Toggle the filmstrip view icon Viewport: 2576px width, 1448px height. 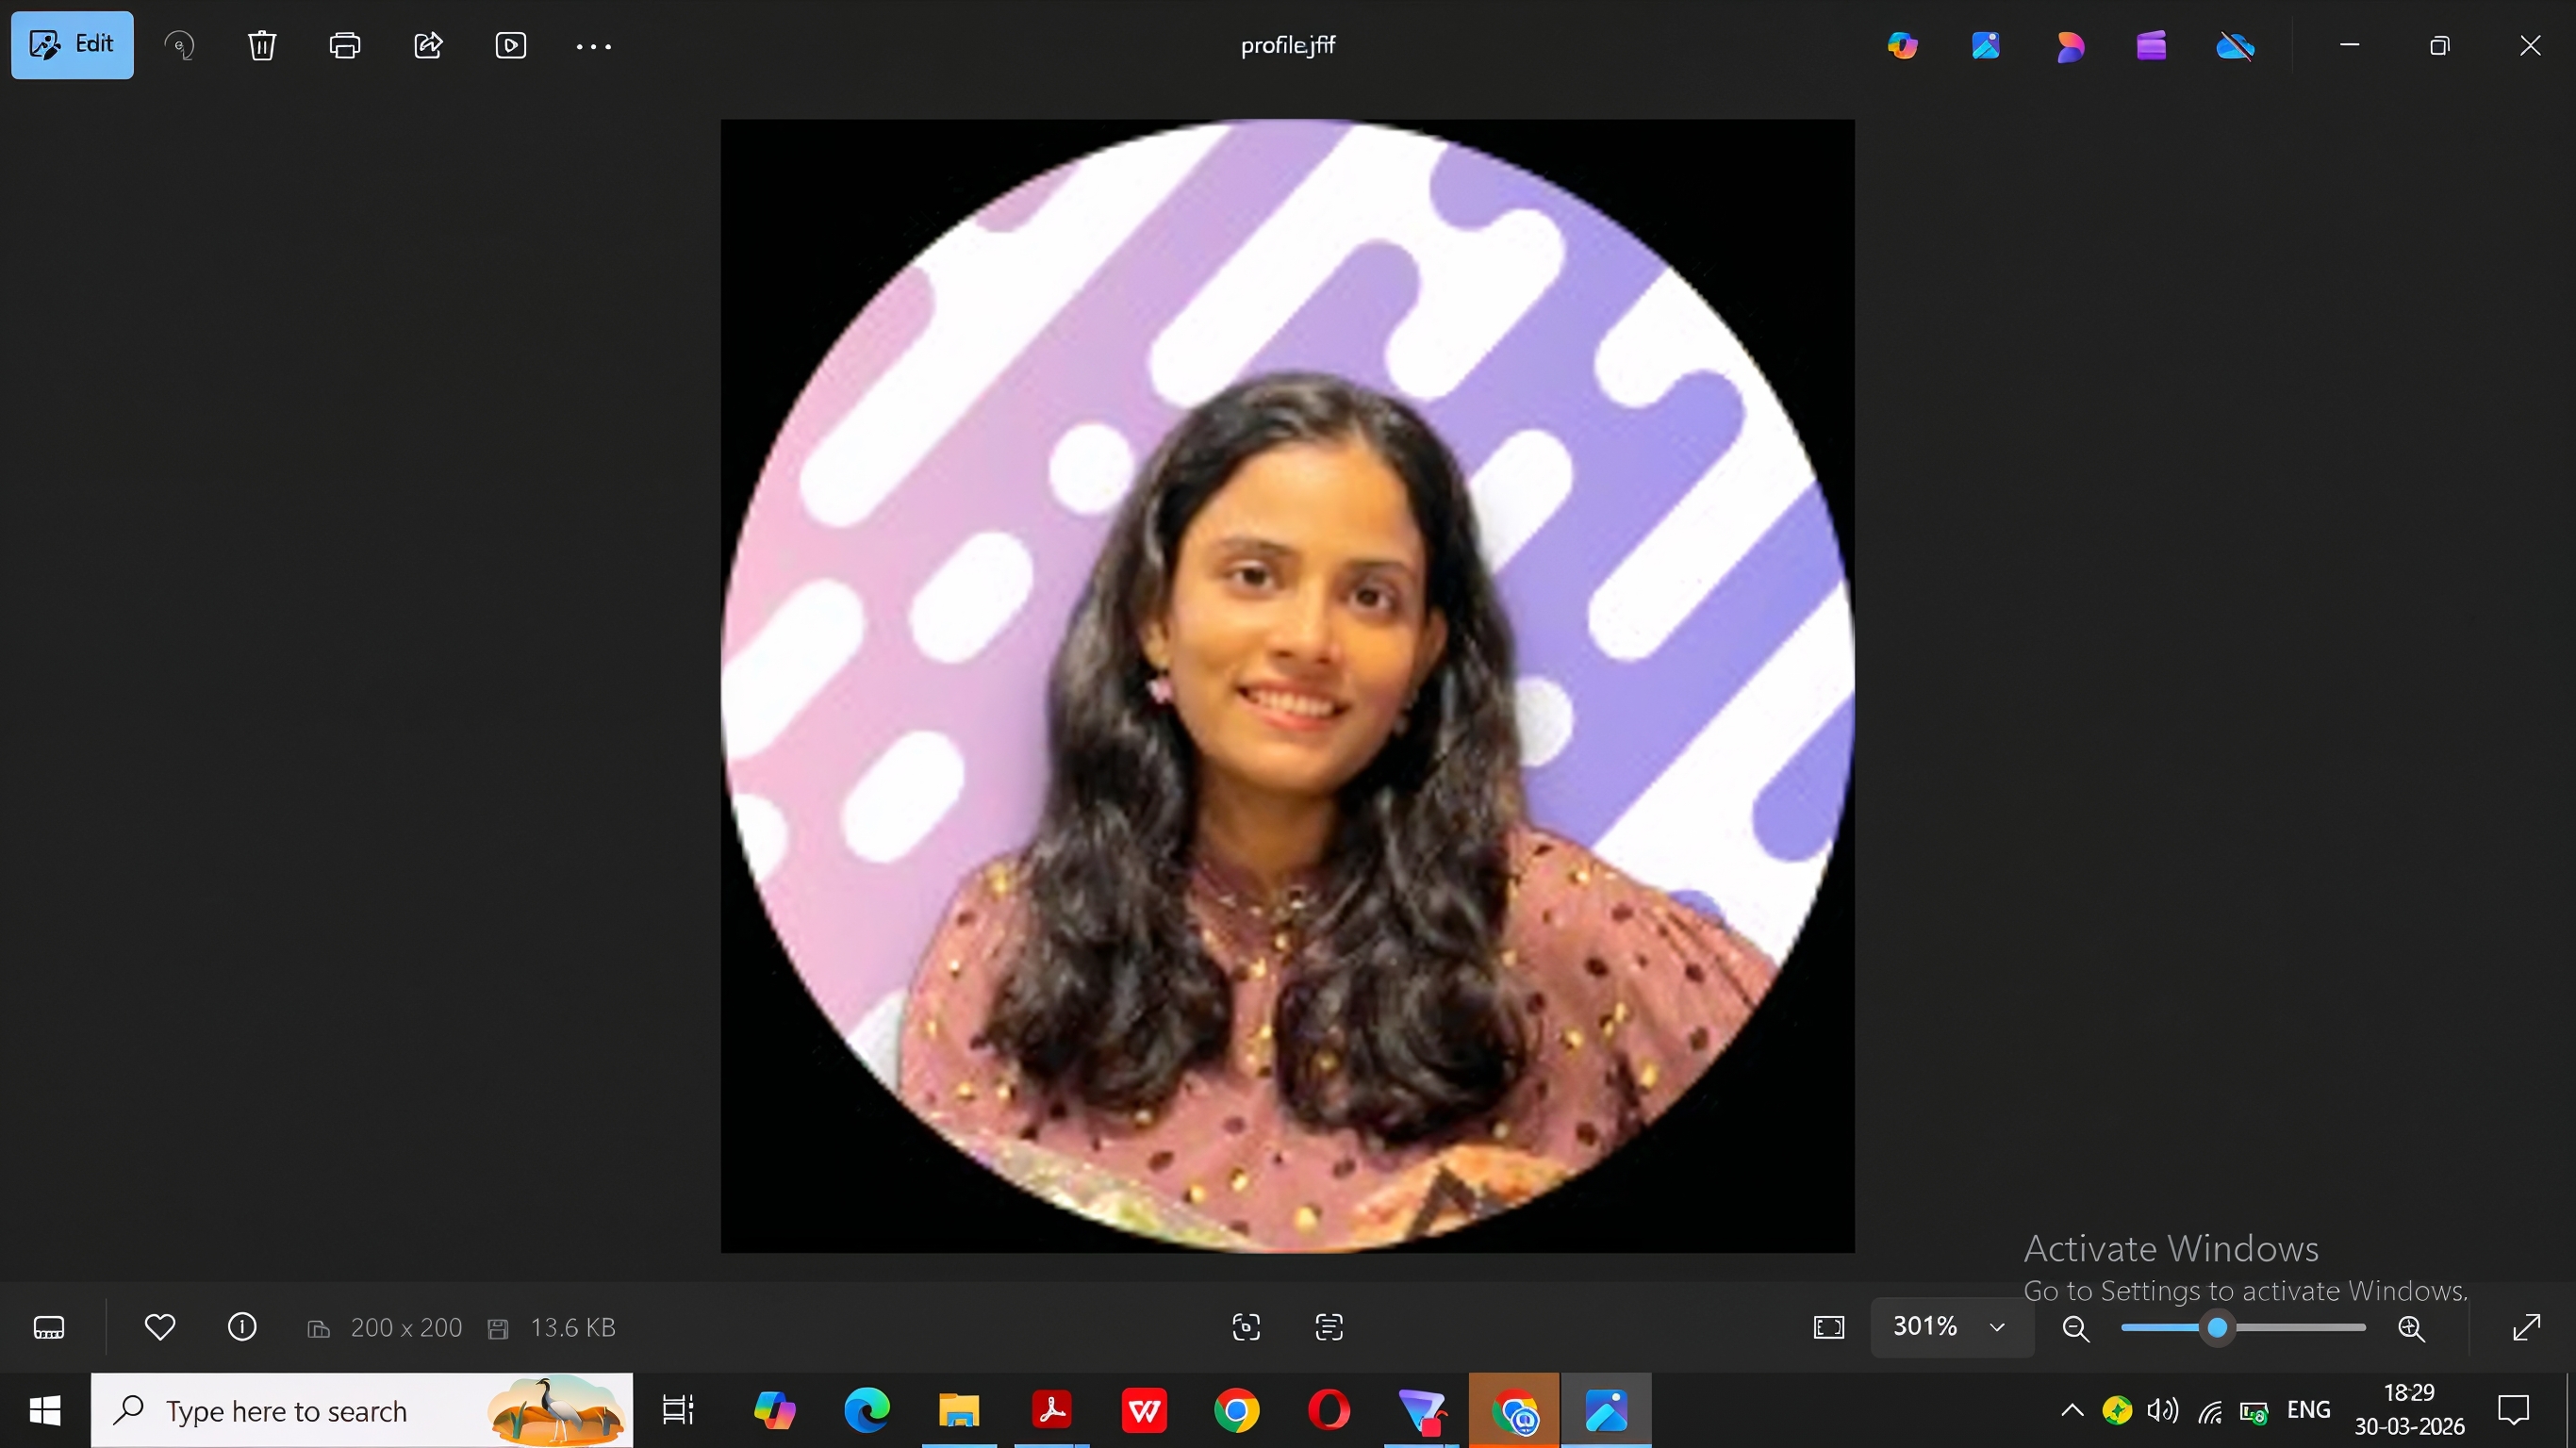pos(49,1327)
